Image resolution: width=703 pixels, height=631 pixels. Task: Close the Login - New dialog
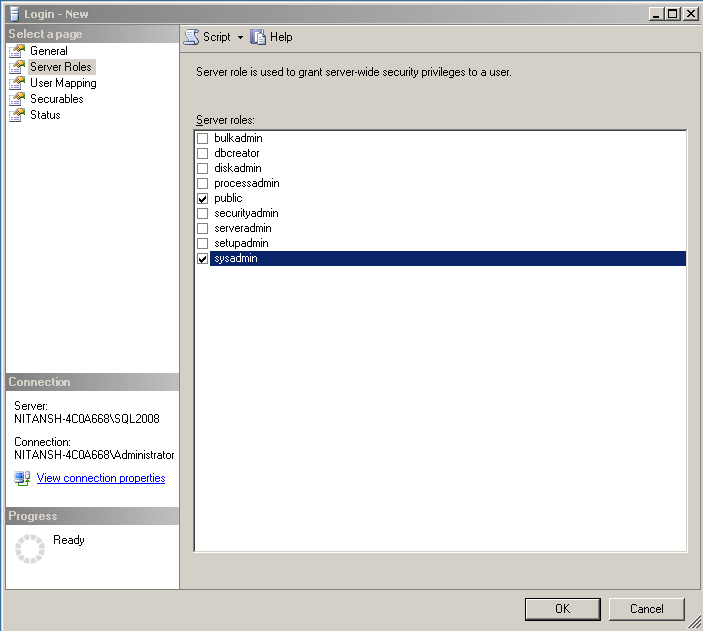(690, 14)
